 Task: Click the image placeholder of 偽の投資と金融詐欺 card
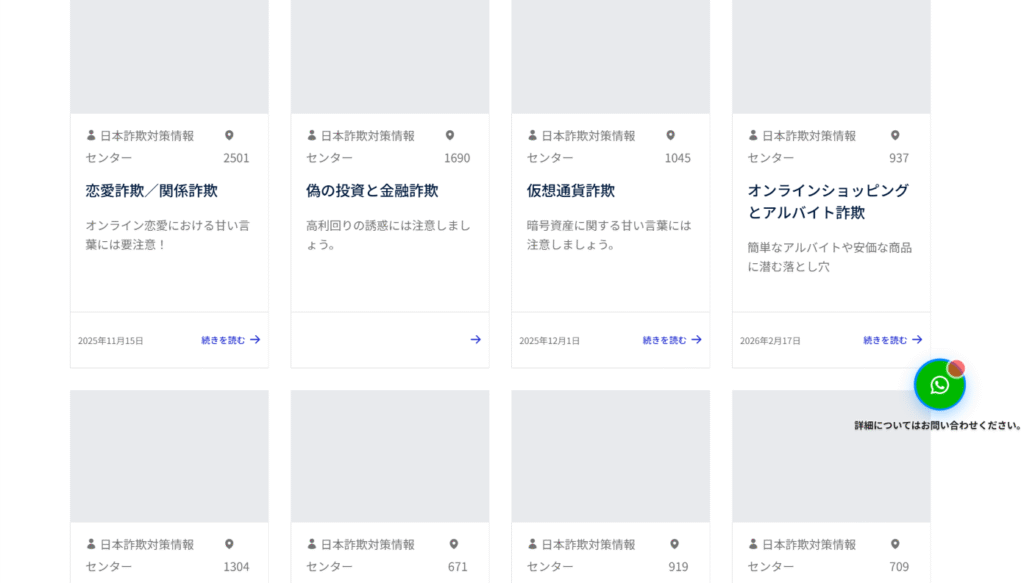(390, 57)
